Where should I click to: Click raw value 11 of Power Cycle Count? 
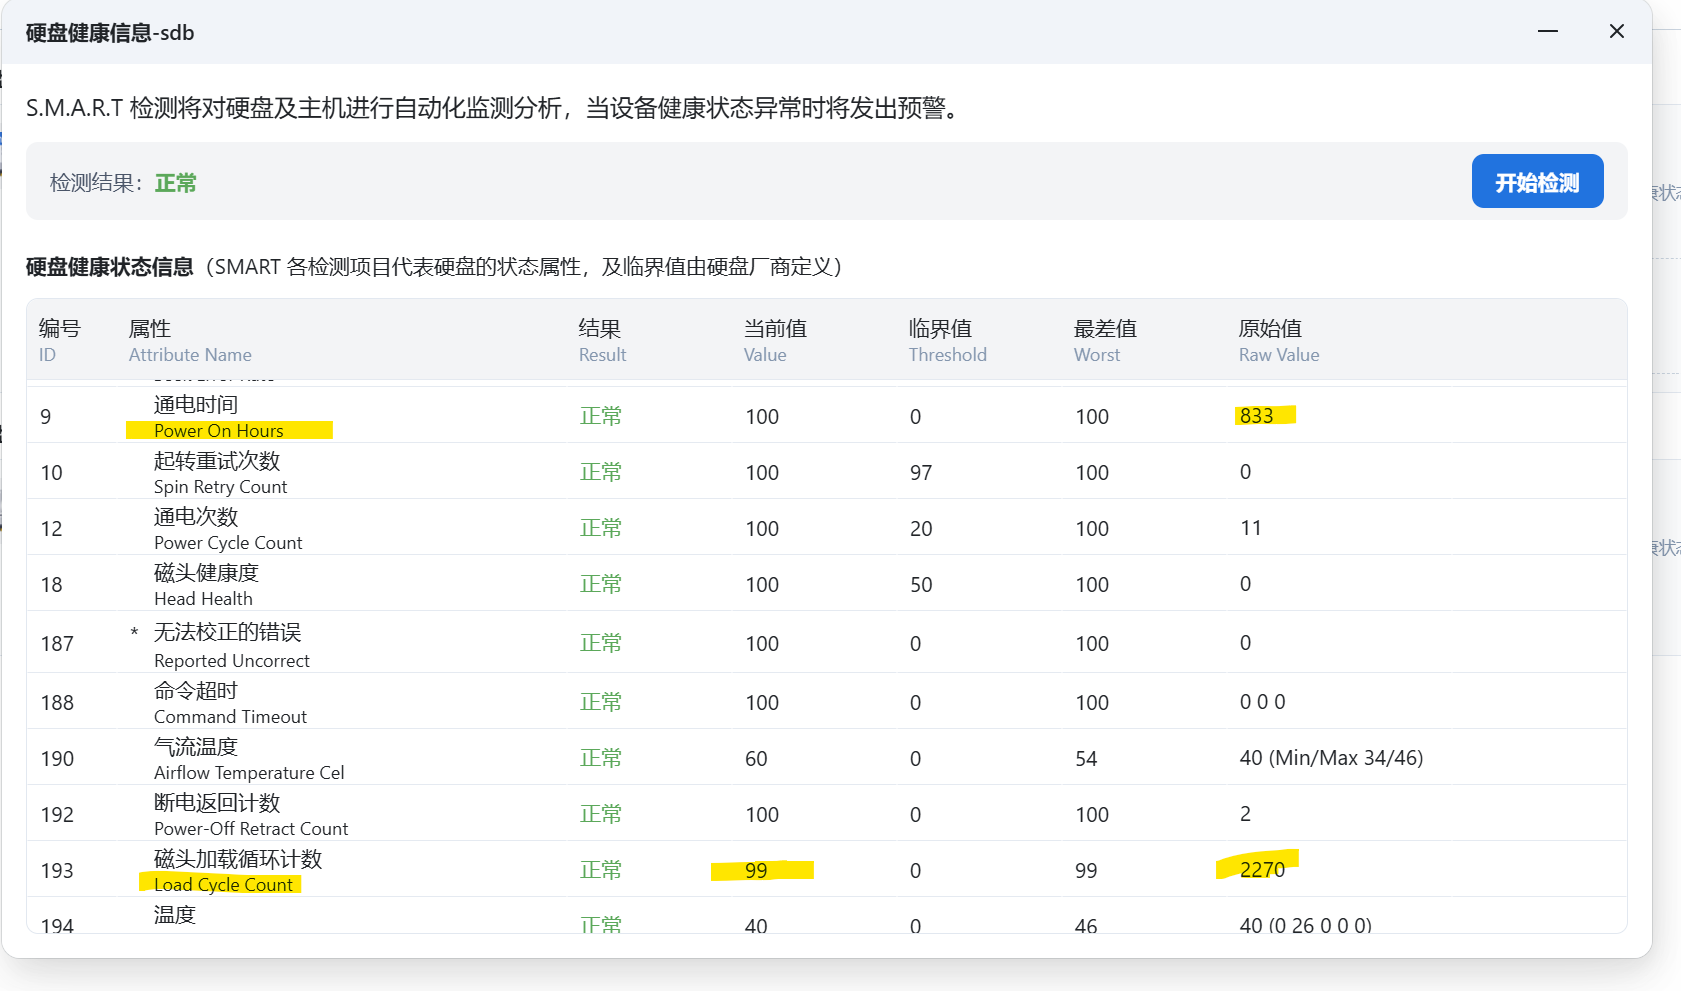[1251, 528]
